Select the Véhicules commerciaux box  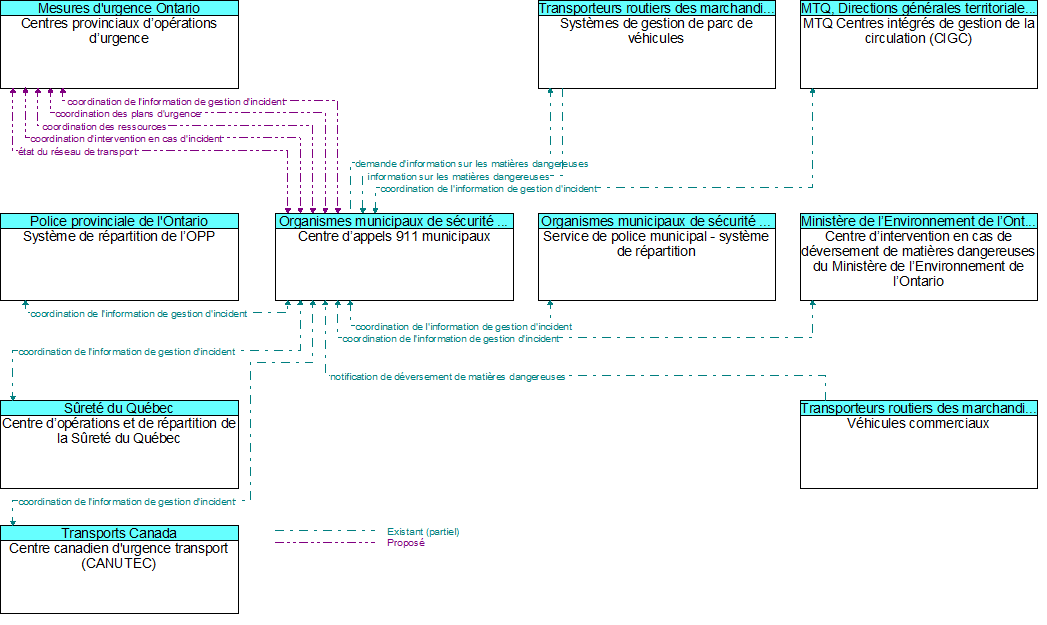click(918, 452)
